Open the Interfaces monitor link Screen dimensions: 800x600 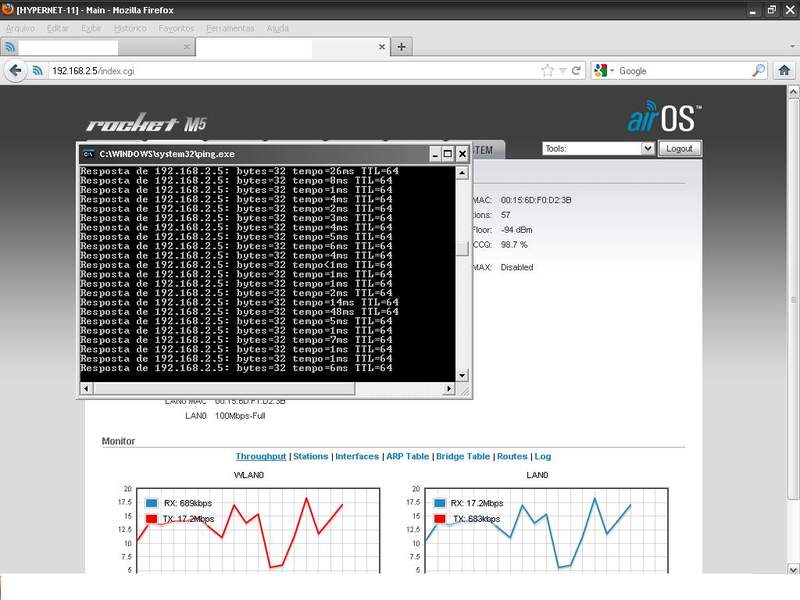click(357, 456)
